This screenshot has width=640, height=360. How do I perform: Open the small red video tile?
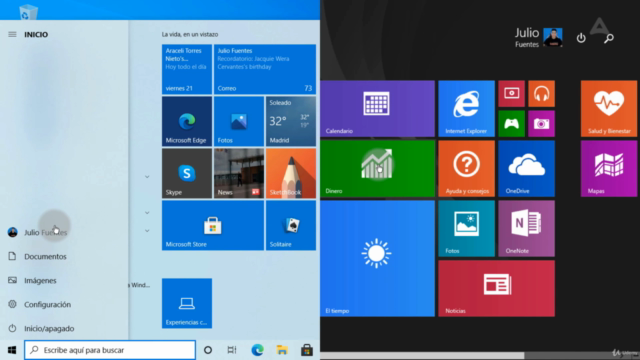point(511,93)
